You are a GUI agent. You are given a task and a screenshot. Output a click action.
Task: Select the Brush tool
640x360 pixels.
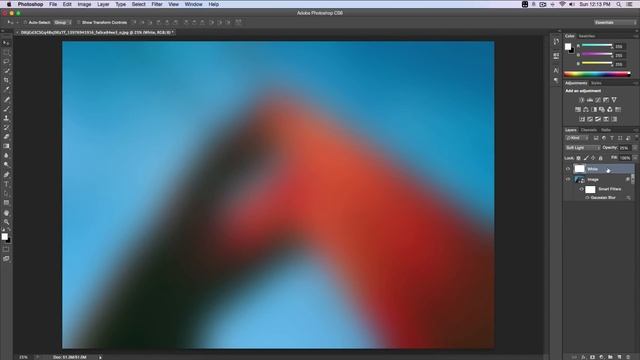[6, 109]
